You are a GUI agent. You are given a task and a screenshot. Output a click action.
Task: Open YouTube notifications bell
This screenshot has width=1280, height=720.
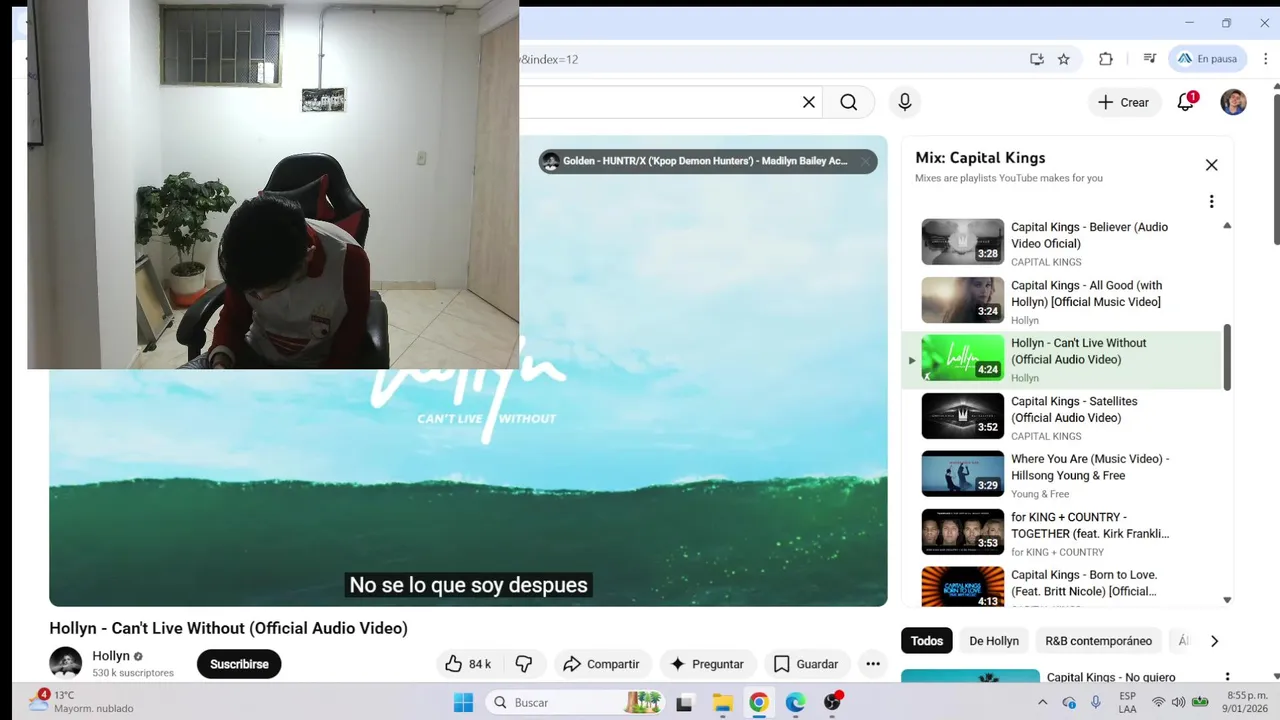(1186, 102)
